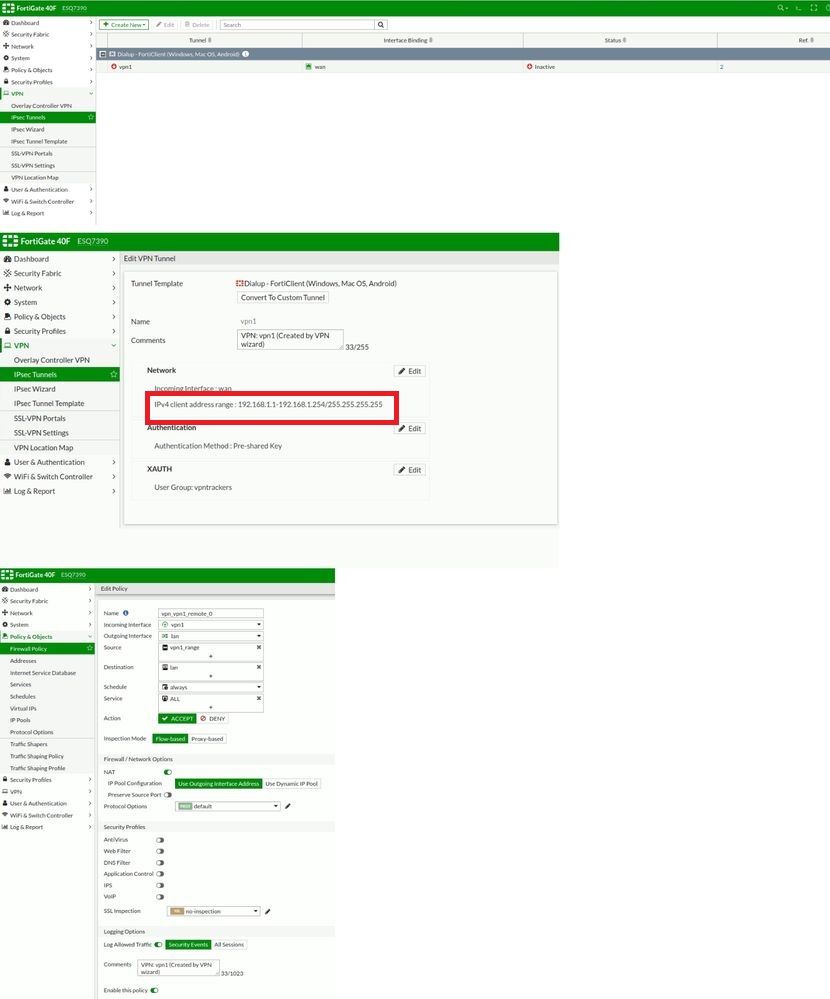Remove vpn1_range from Source using its X

pyautogui.click(x=259, y=647)
